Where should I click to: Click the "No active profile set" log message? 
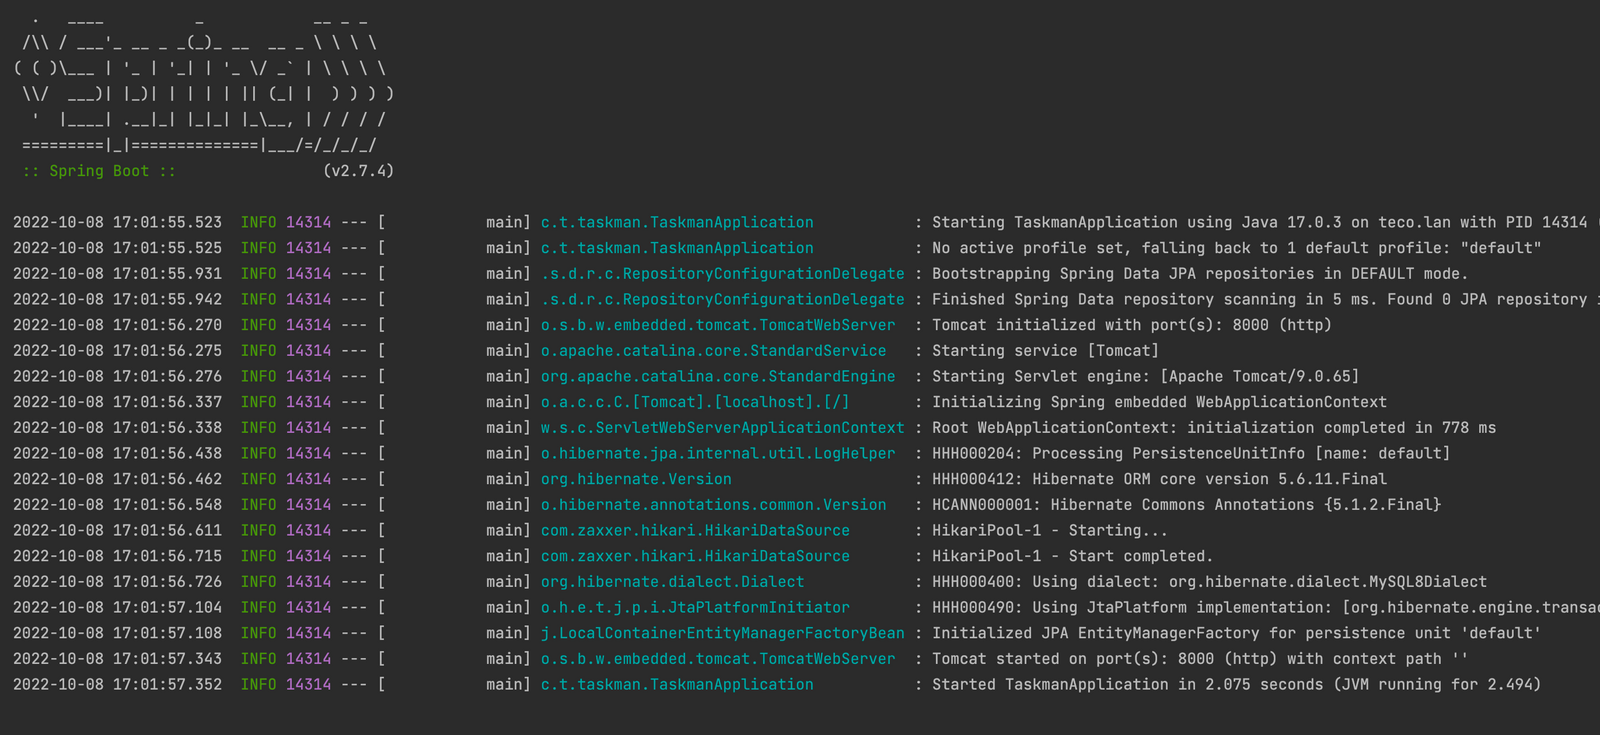point(1236,248)
